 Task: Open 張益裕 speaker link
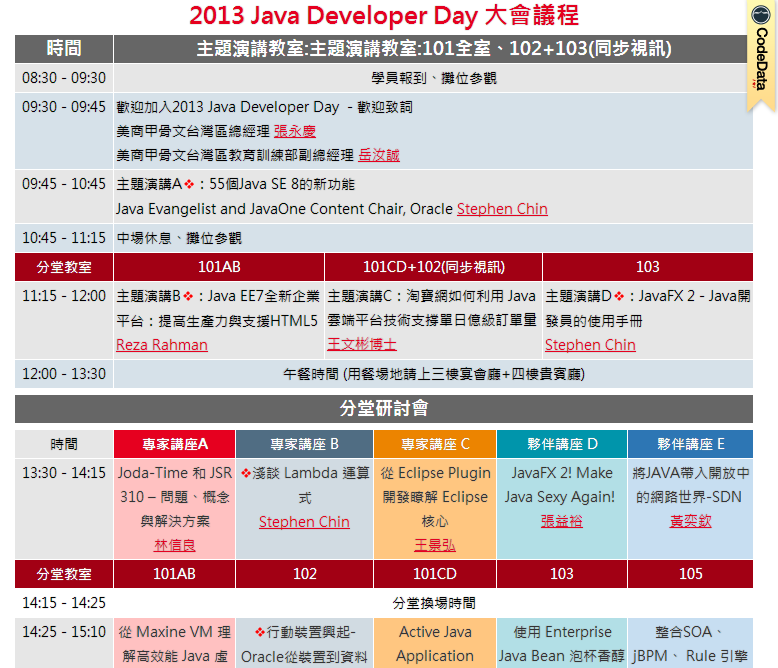point(562,521)
